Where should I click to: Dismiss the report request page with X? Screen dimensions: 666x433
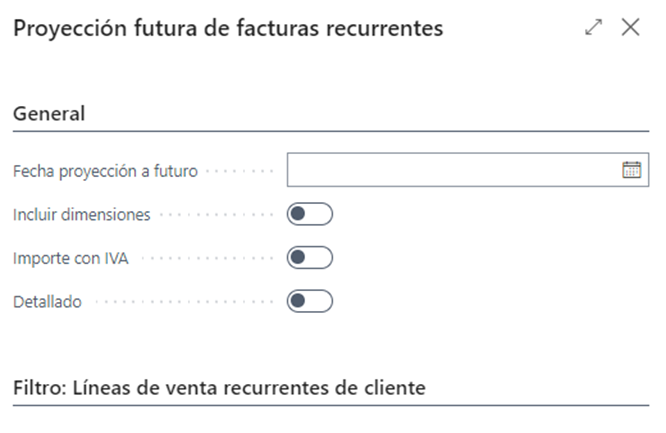point(630,28)
